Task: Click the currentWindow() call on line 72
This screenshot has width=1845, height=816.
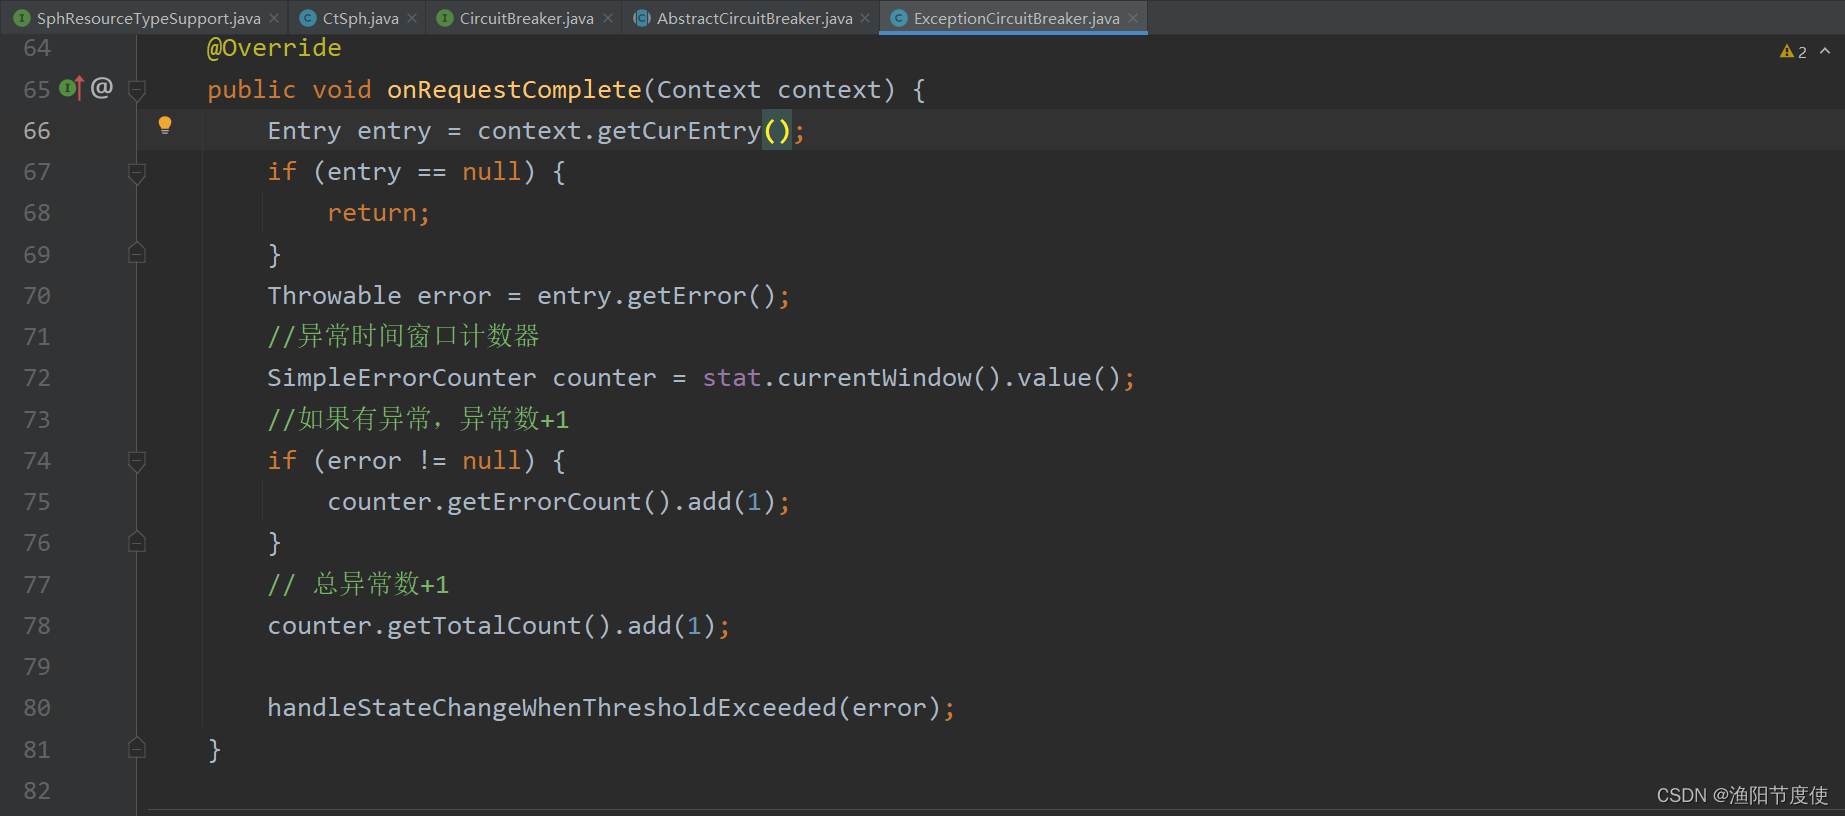Action: pos(889,378)
